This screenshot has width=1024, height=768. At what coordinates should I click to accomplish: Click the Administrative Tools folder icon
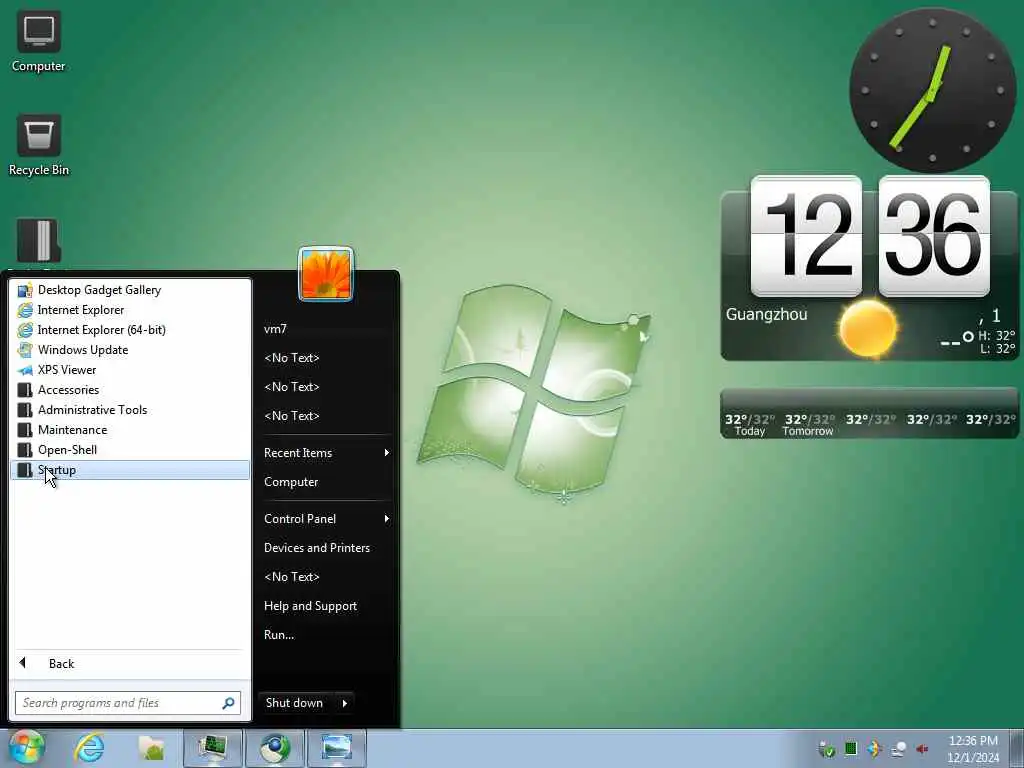(25, 410)
